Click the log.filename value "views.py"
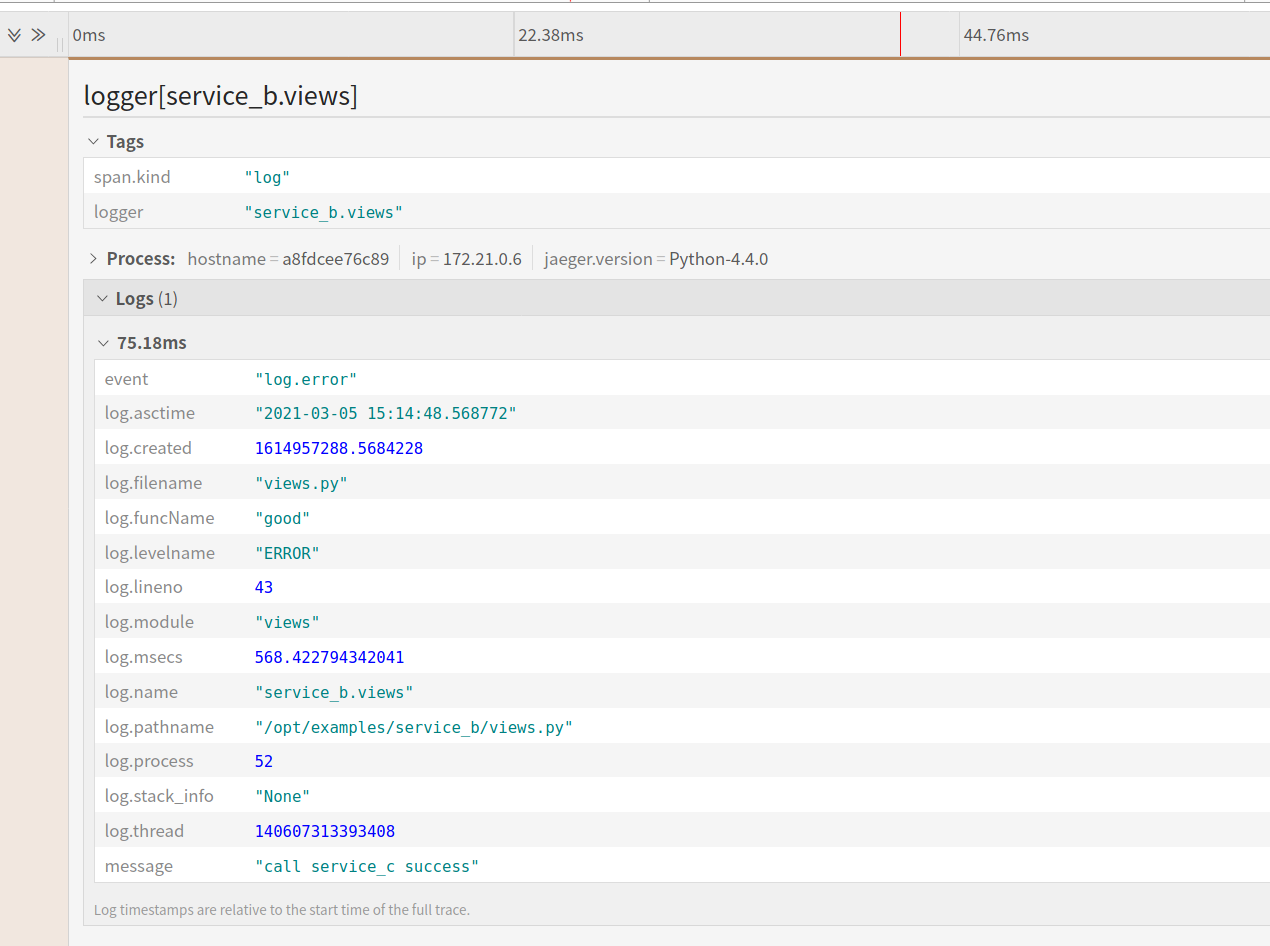 click(x=301, y=483)
